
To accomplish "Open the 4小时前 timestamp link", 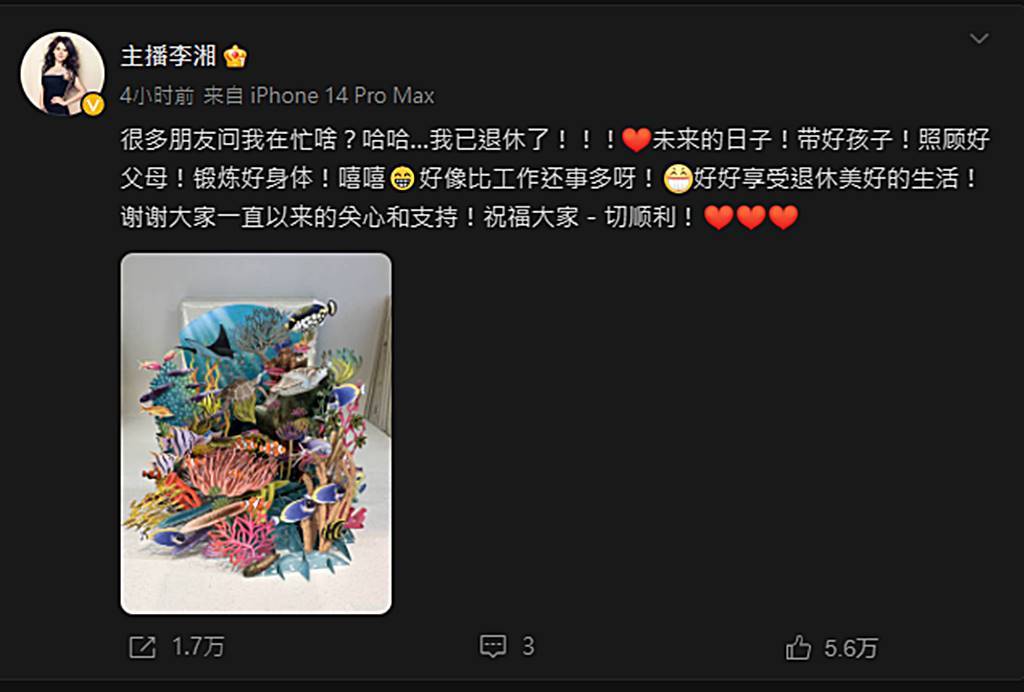I will click(x=157, y=96).
